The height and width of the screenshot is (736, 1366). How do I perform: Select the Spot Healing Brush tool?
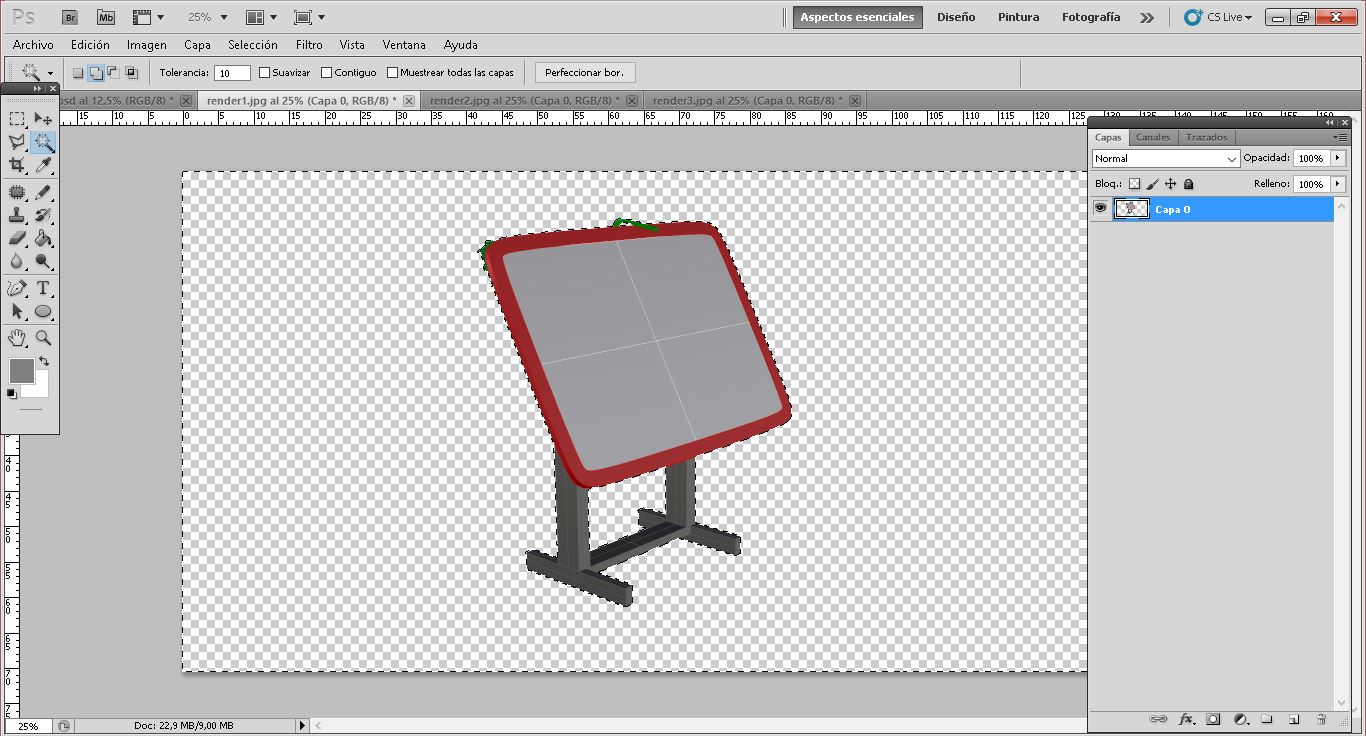coord(17,192)
